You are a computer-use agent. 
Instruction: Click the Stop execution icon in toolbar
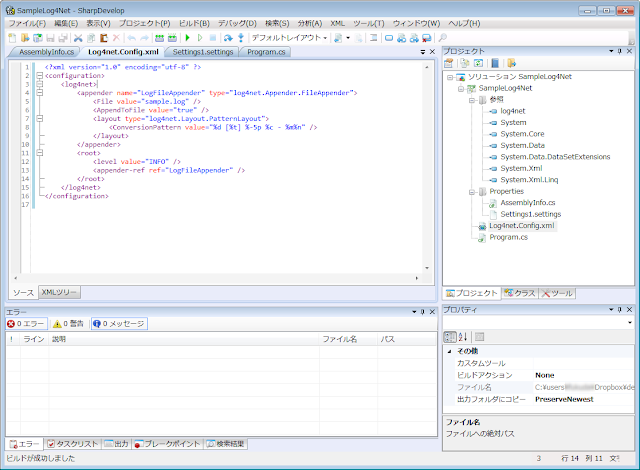click(x=212, y=37)
